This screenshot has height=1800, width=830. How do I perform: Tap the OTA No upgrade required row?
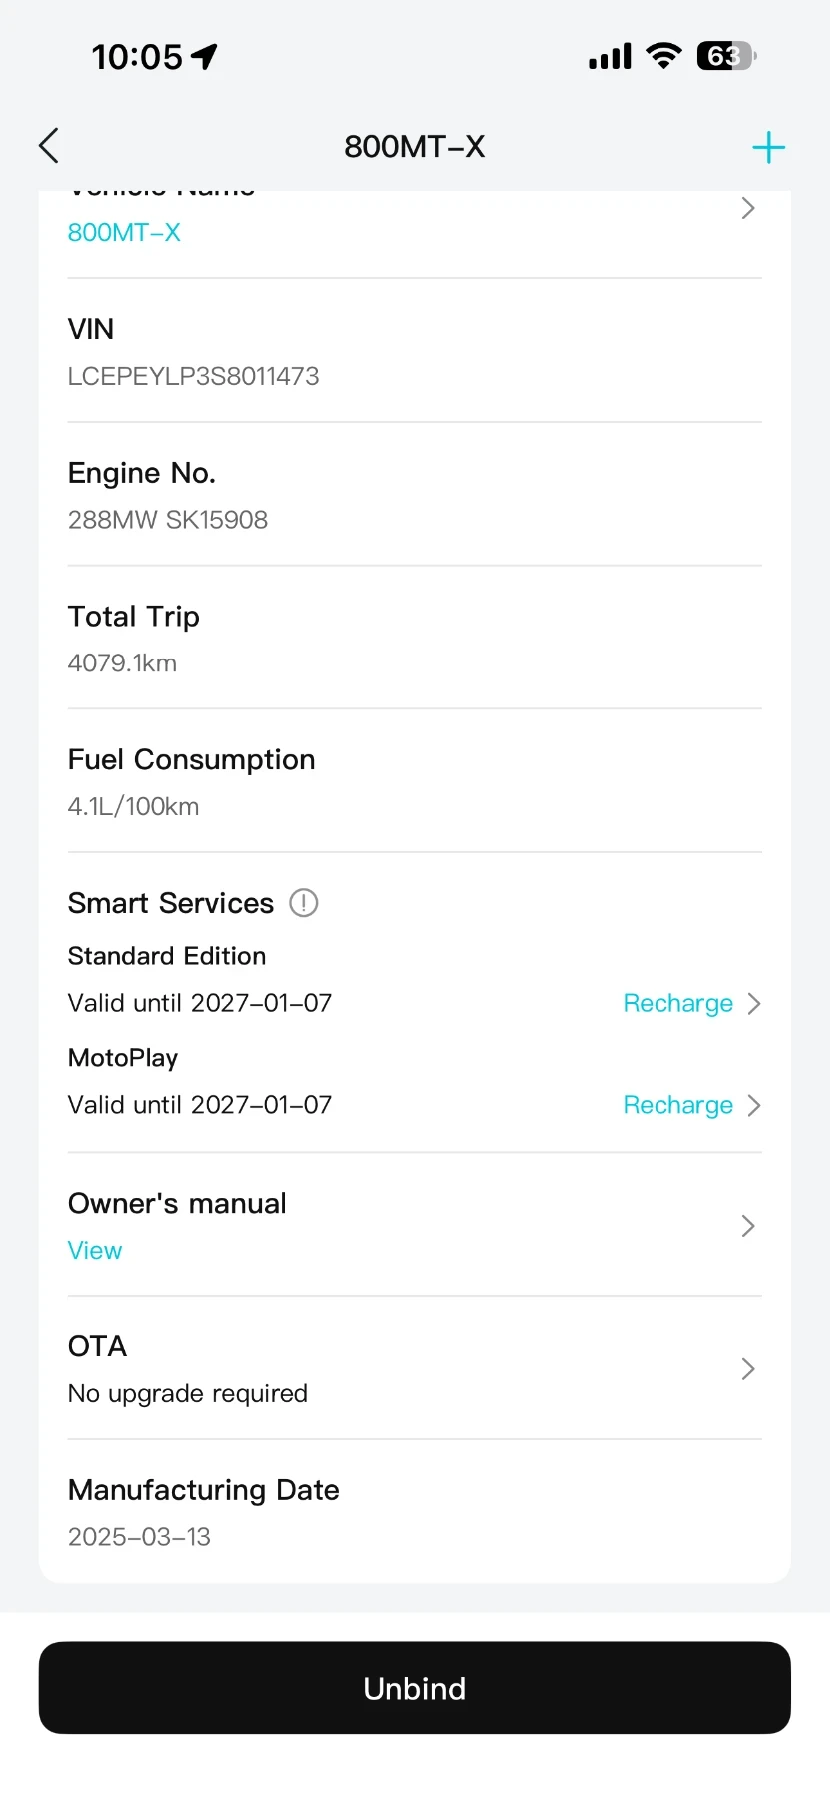tap(188, 1393)
